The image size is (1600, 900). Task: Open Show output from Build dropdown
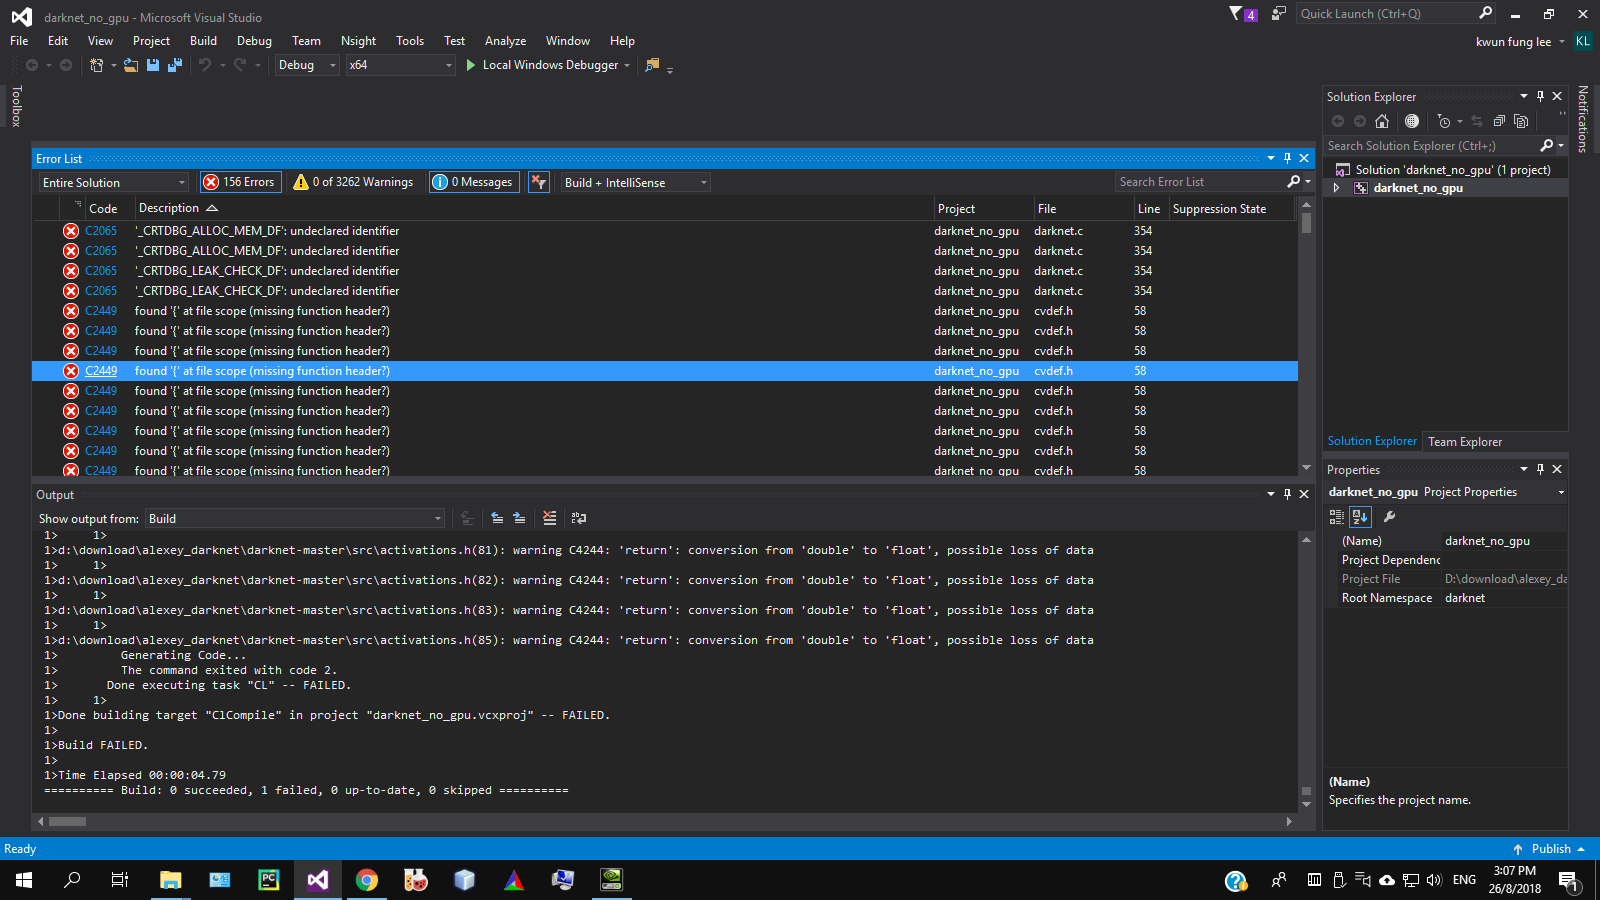294,518
